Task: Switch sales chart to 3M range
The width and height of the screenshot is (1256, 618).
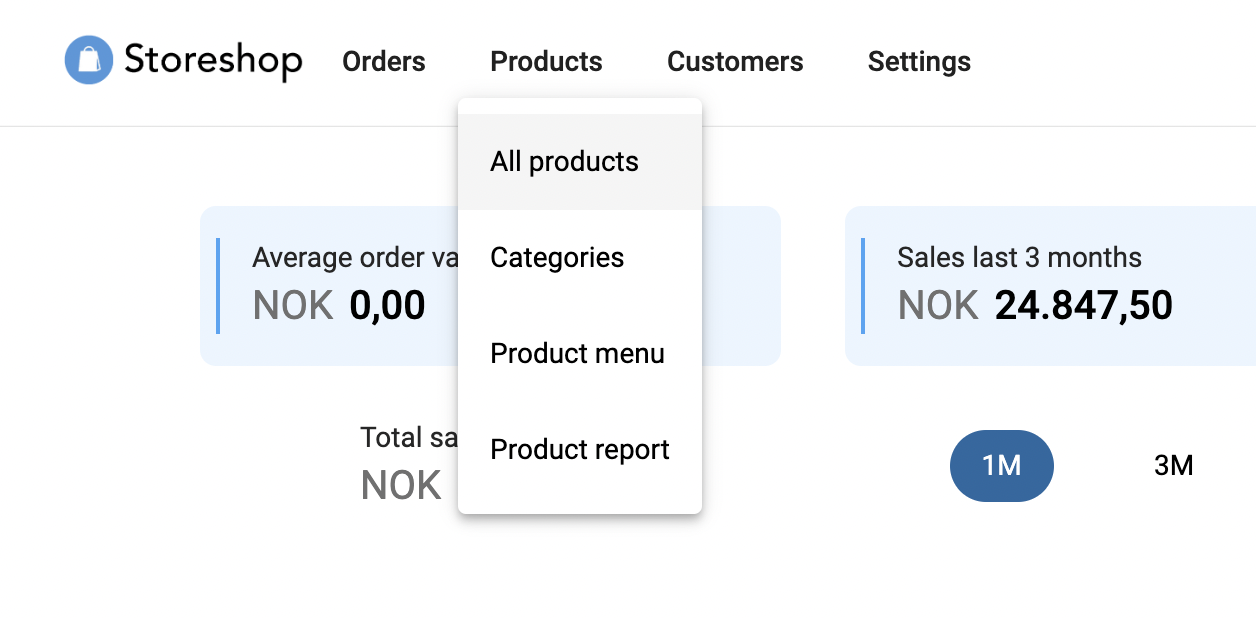Action: pos(1173,466)
